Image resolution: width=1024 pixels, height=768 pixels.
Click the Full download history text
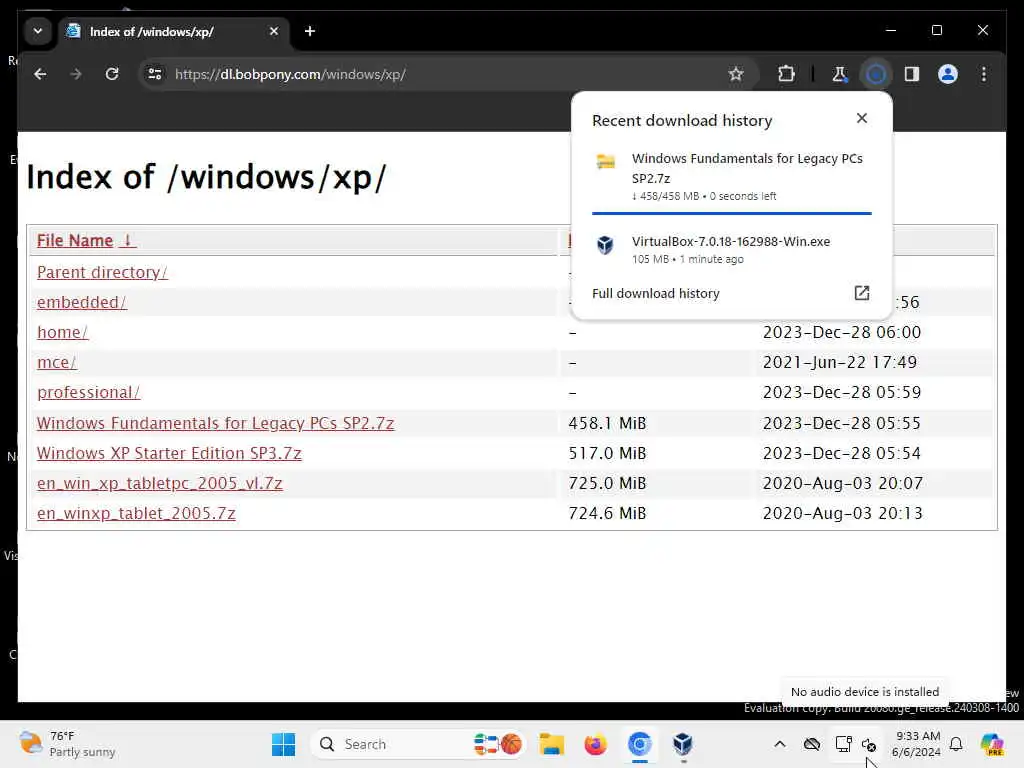click(x=656, y=294)
